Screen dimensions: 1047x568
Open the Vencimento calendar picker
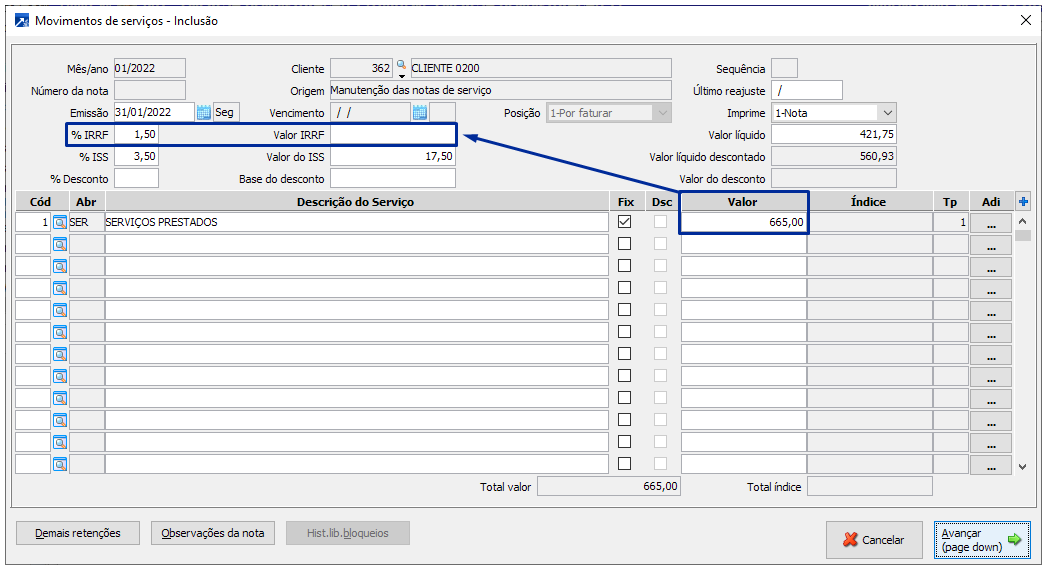pos(419,112)
